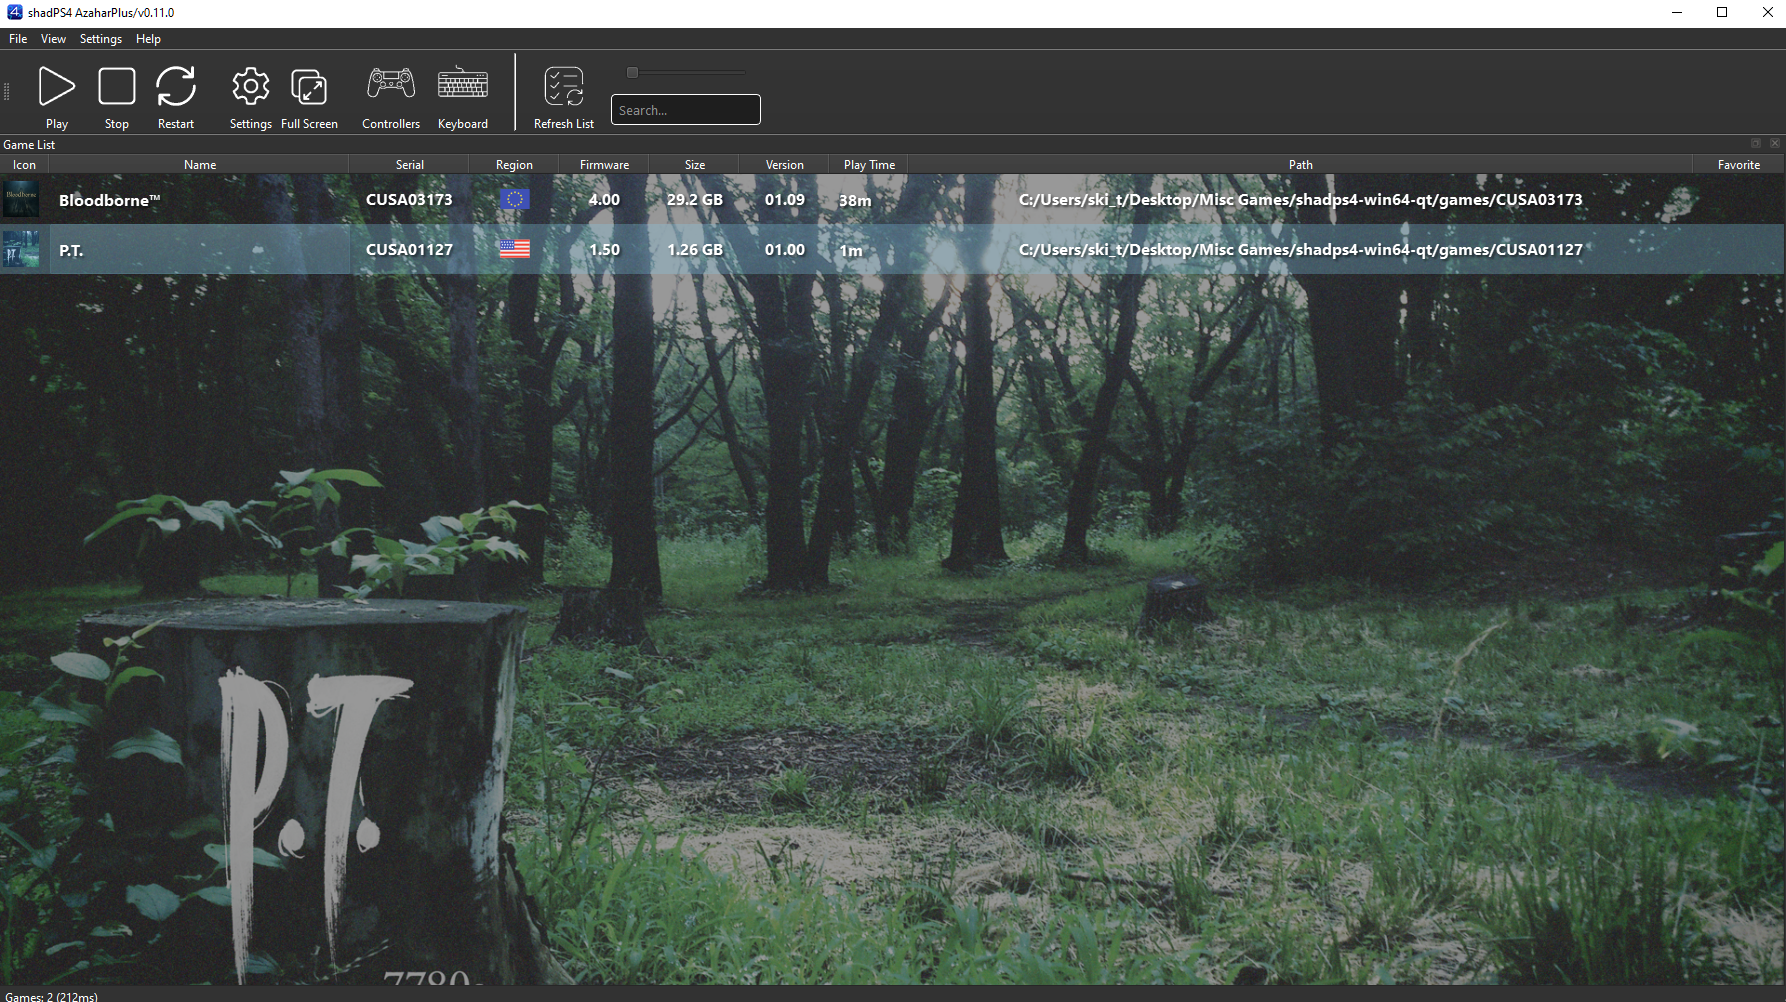Sort games by Serial column header
This screenshot has height=1002, width=1786.
coord(410,165)
